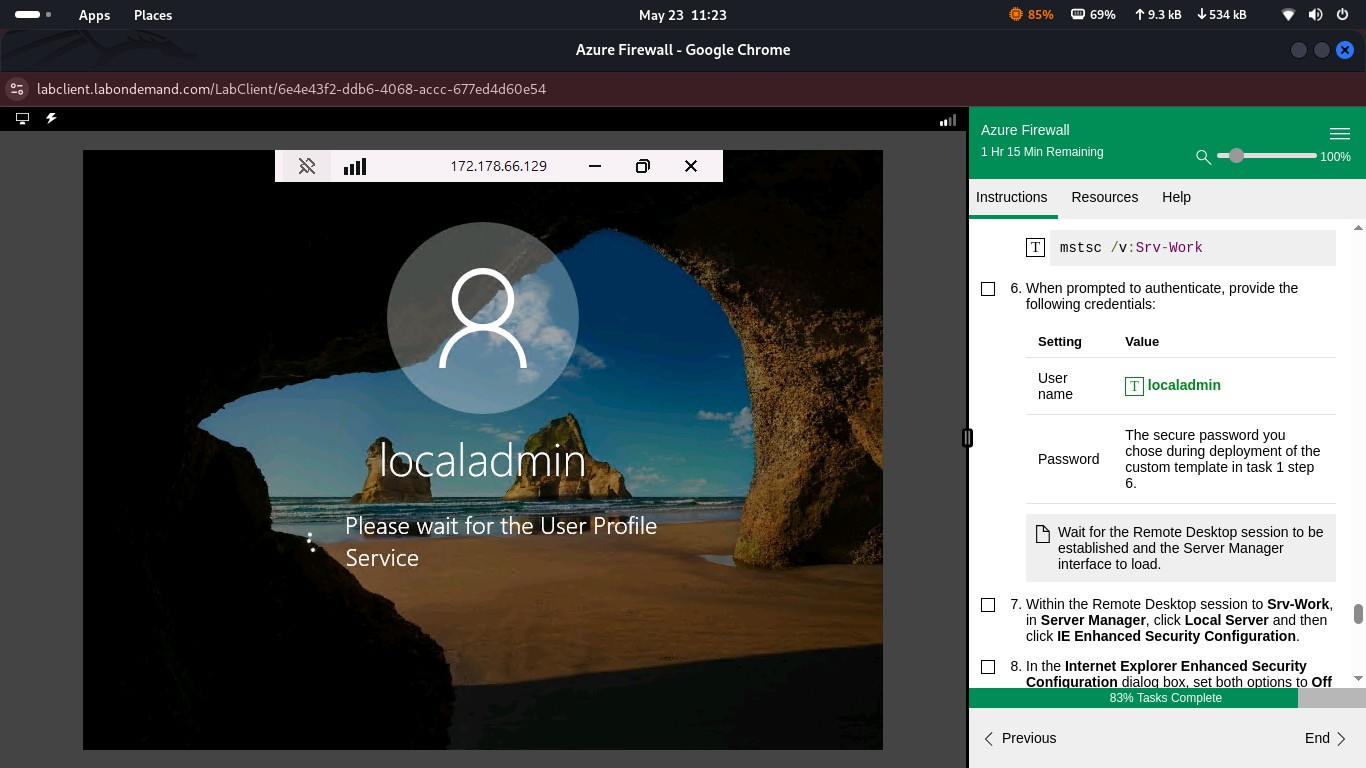Go back using the Previous button
Image resolution: width=1366 pixels, height=768 pixels.
[1027, 738]
